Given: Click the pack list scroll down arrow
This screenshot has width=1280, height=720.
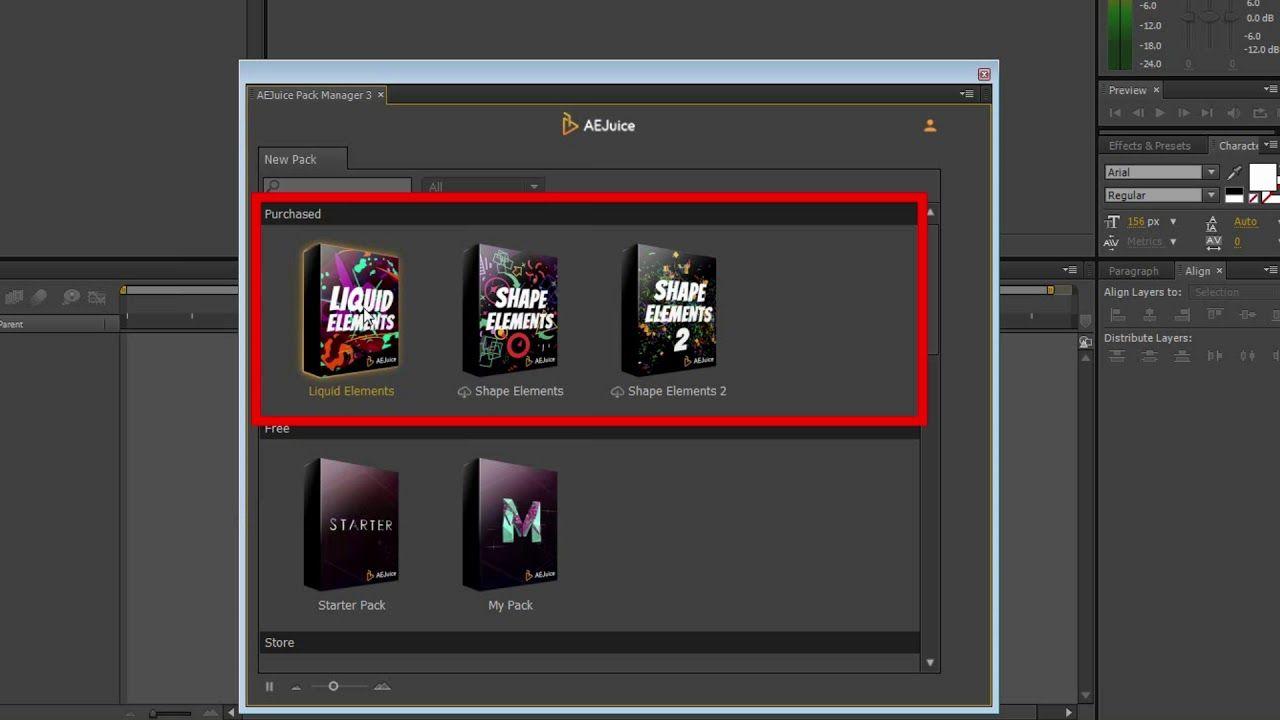Looking at the screenshot, I should point(930,662).
